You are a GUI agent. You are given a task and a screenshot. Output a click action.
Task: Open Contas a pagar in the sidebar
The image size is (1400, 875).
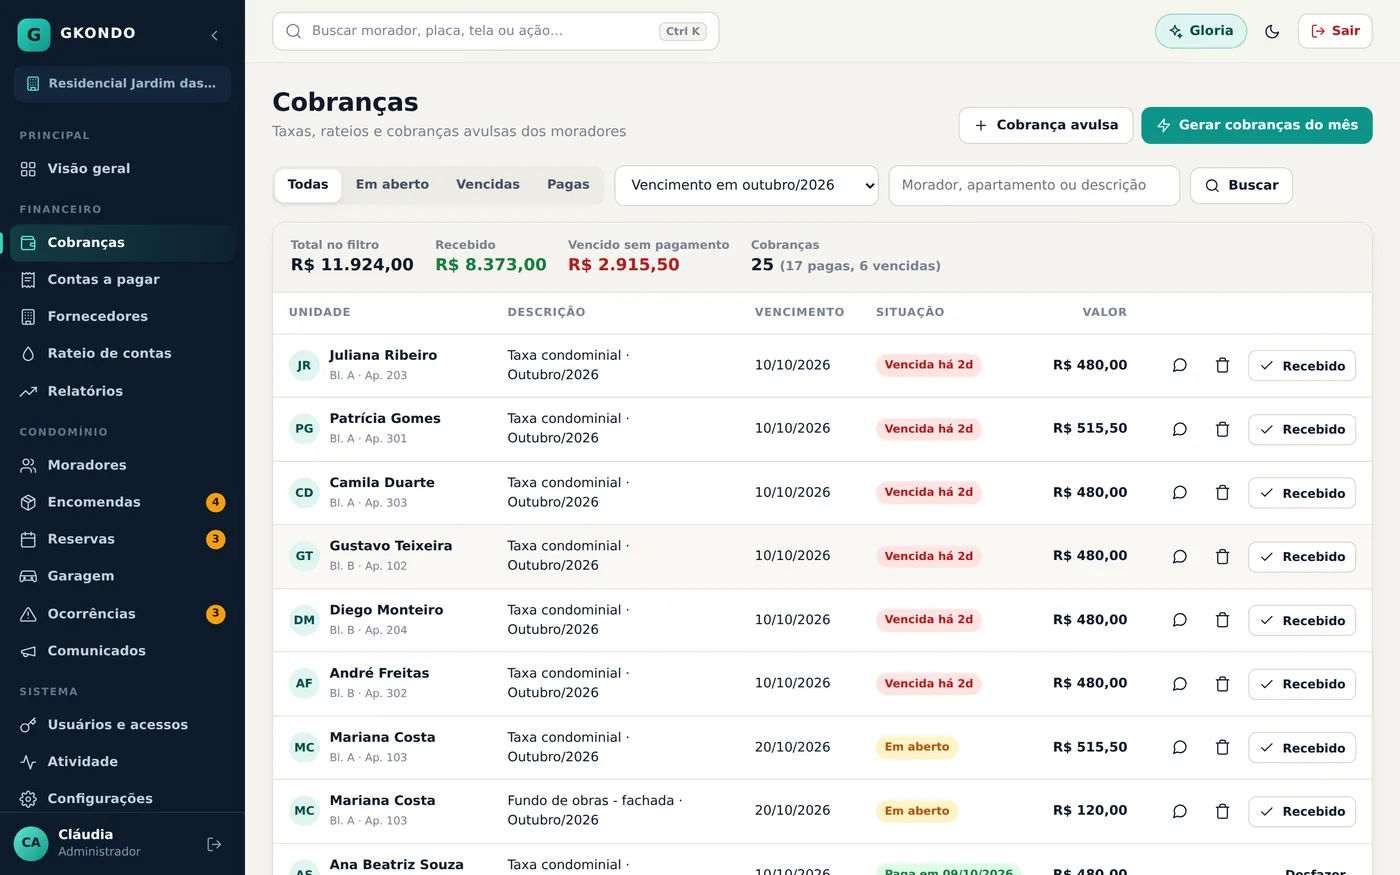(x=122, y=280)
